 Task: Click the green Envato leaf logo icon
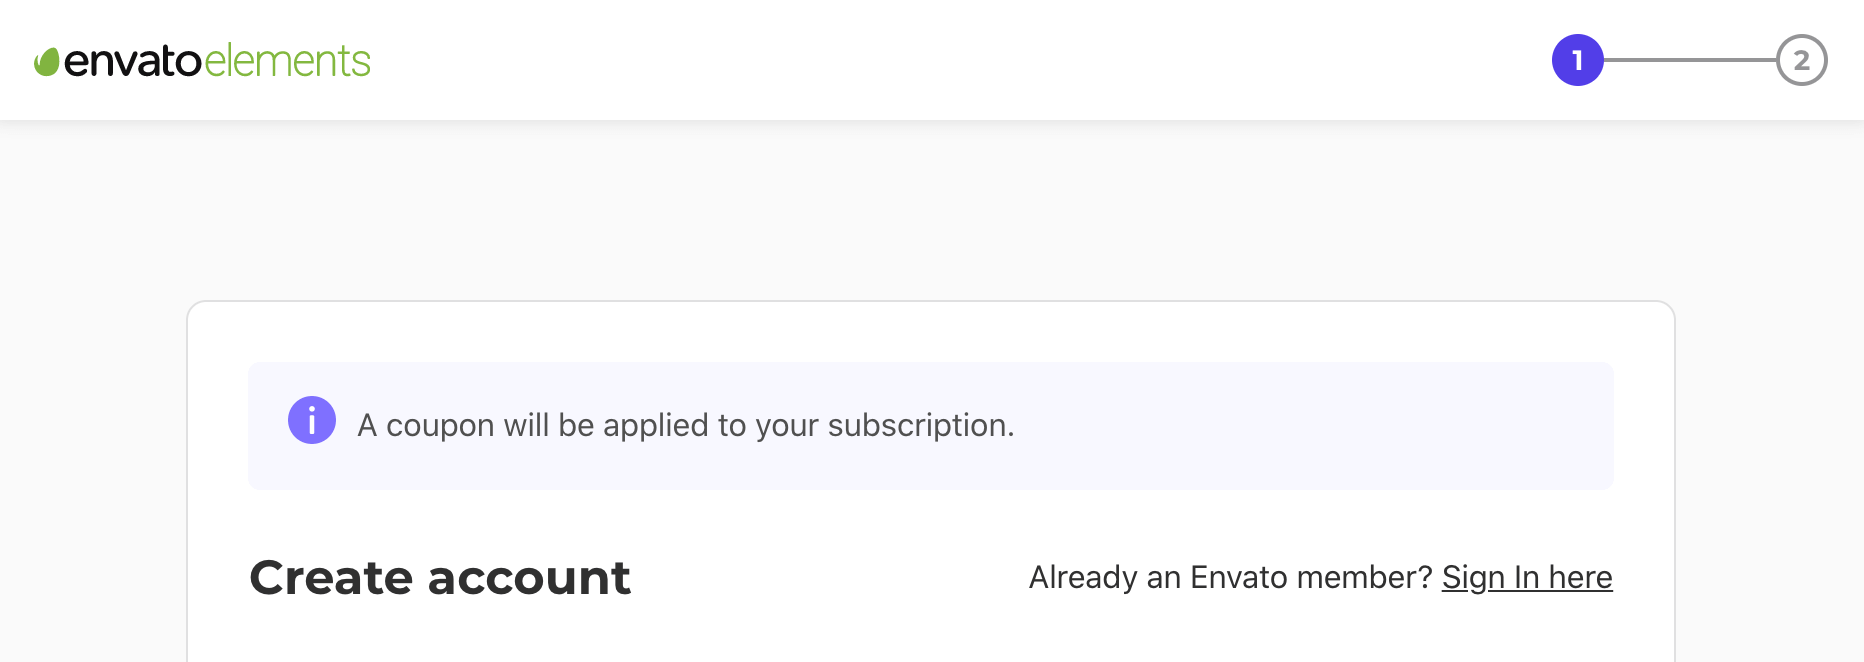[x=47, y=62]
